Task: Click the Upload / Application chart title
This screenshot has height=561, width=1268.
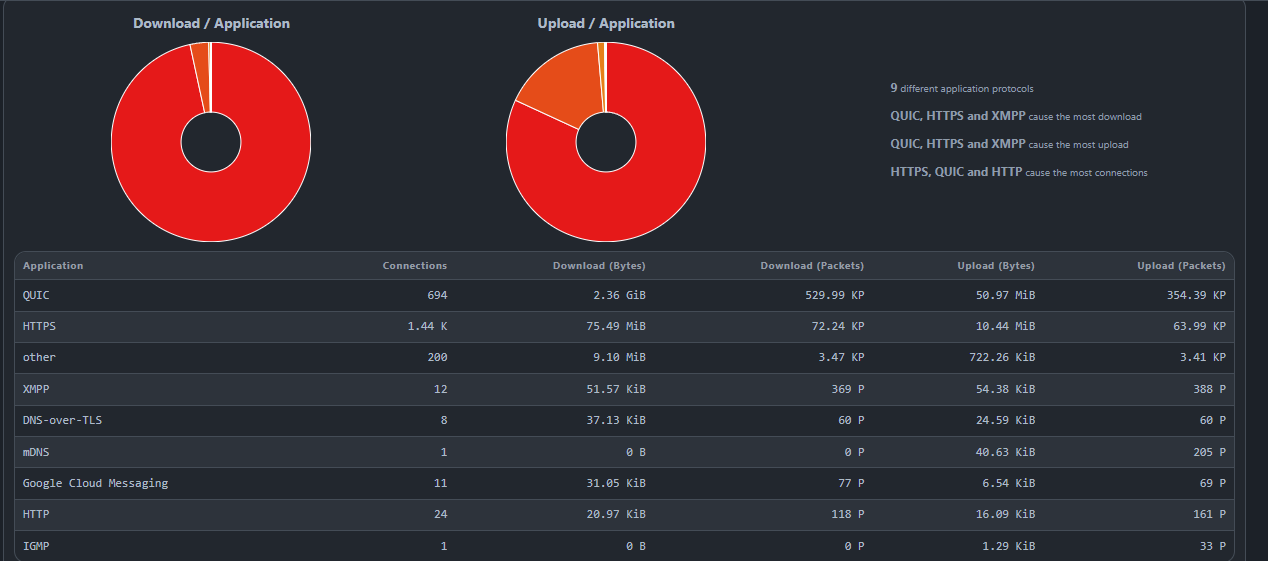Action: [606, 23]
